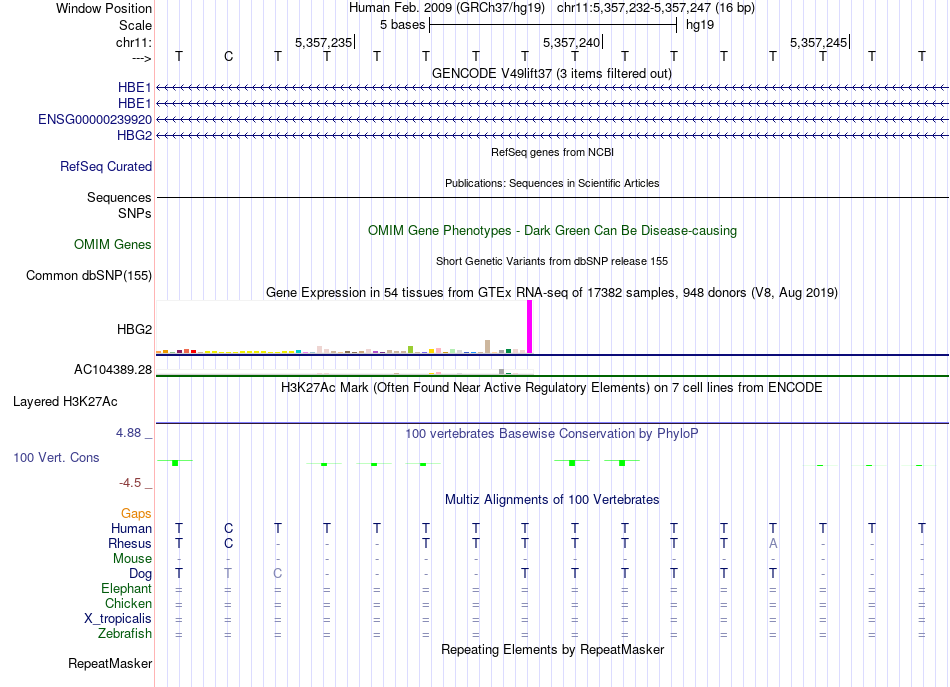Click the 5,357,235 ruler position
The height and width of the screenshot is (687, 950).
[324, 42]
